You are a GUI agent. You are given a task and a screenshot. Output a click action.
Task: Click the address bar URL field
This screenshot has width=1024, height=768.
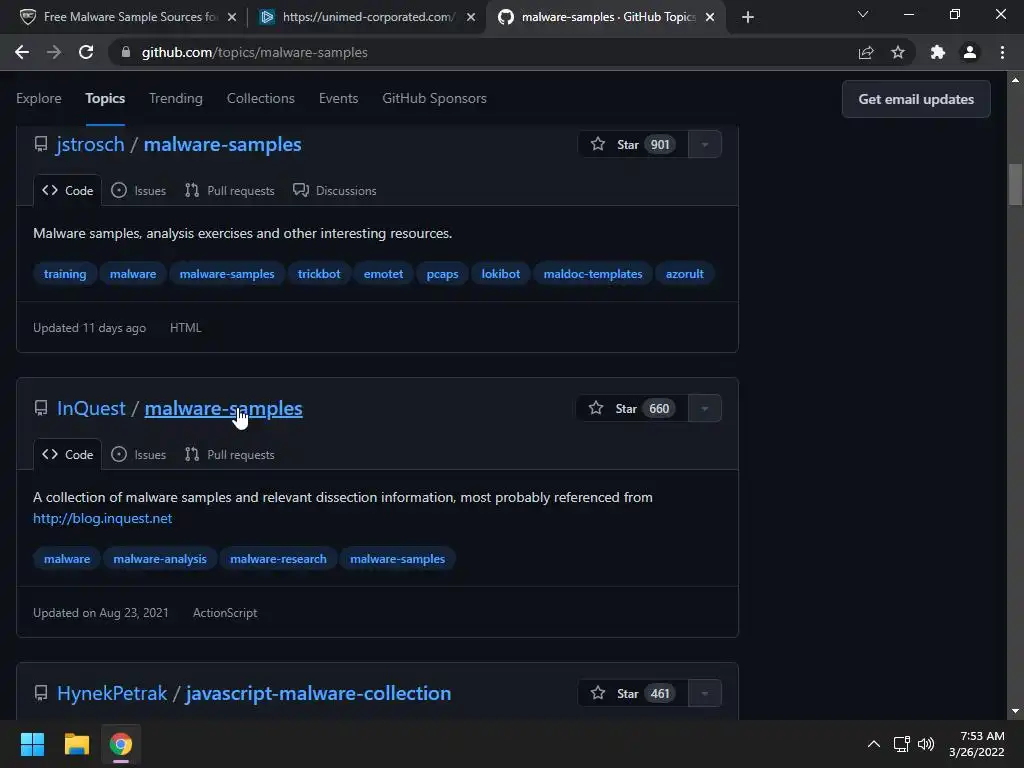[483, 52]
